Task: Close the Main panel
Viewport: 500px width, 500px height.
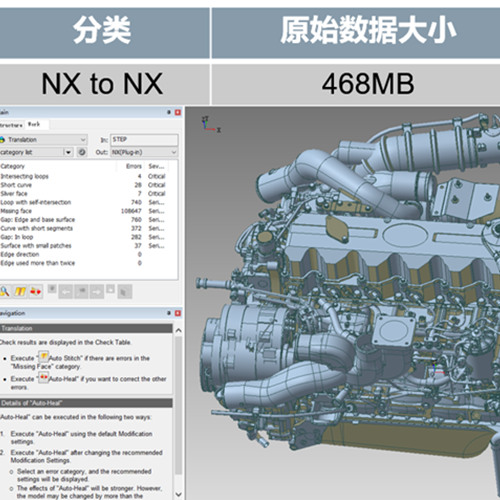Action: coord(178,112)
